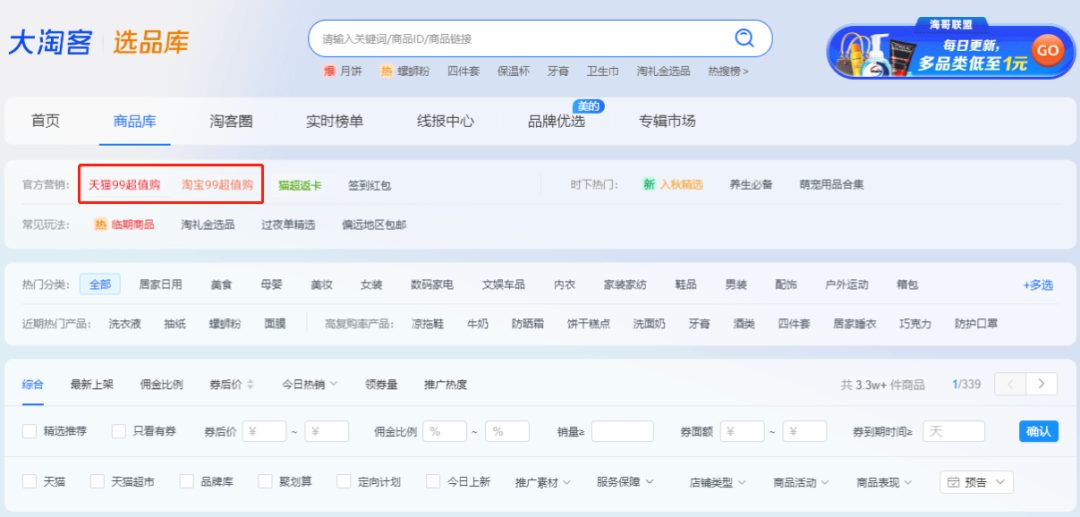Open the 实时榜单 tab

(334, 121)
